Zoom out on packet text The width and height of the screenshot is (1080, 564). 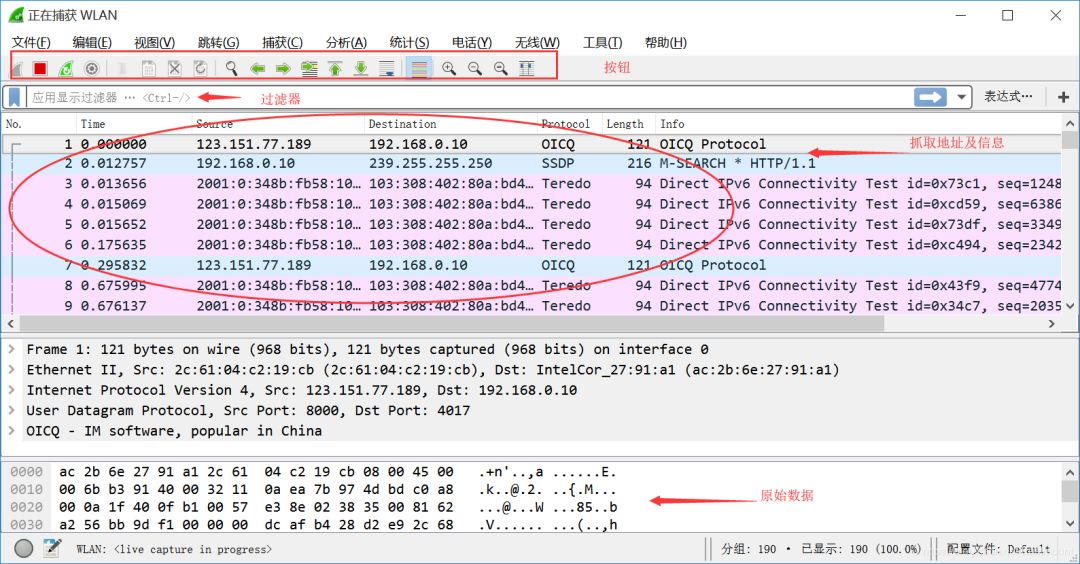pyautogui.click(x=475, y=68)
